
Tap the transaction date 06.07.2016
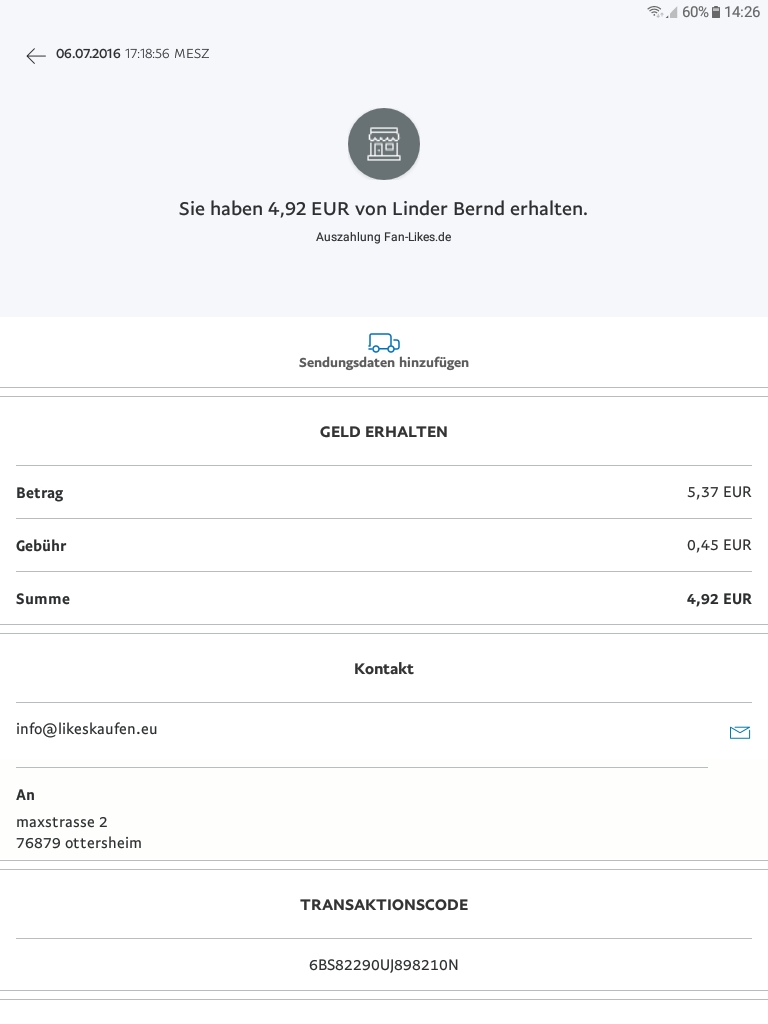click(x=88, y=54)
